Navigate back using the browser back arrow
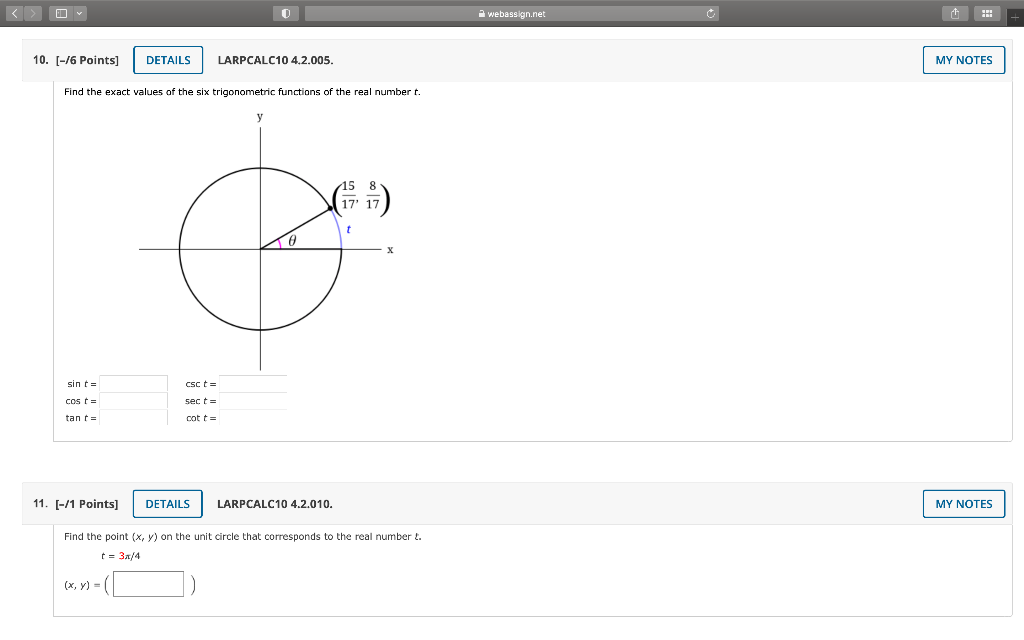 pyautogui.click(x=12, y=13)
